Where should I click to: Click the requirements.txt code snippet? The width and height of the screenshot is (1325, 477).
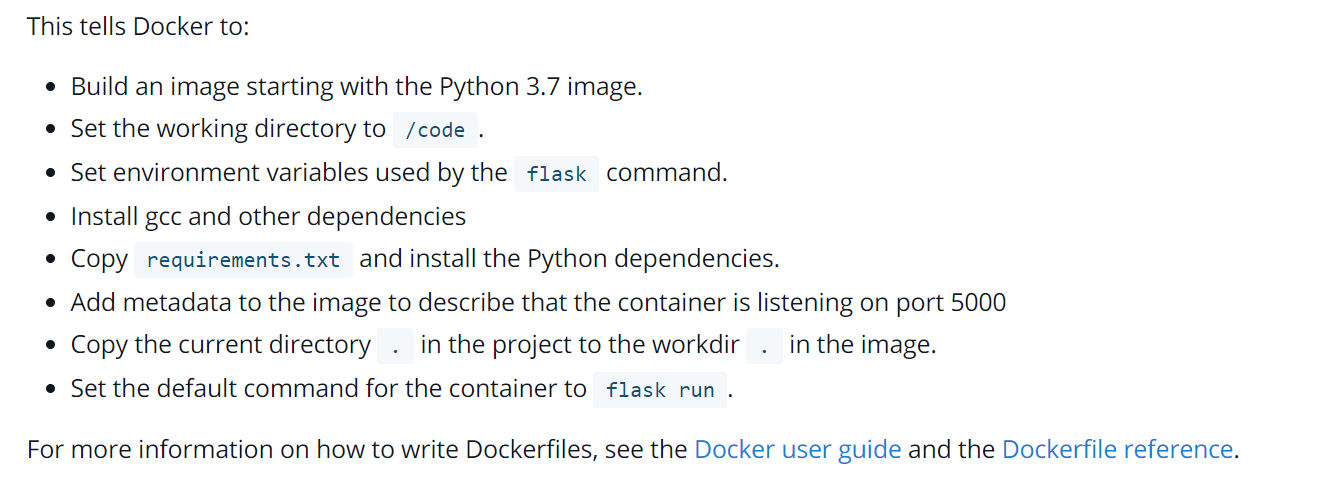pyautogui.click(x=243, y=260)
